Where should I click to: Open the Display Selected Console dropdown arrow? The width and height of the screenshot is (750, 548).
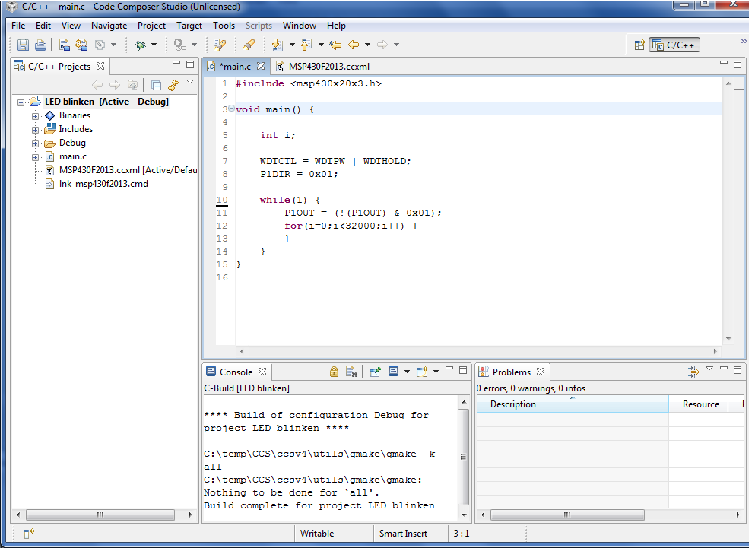[x=406, y=371]
